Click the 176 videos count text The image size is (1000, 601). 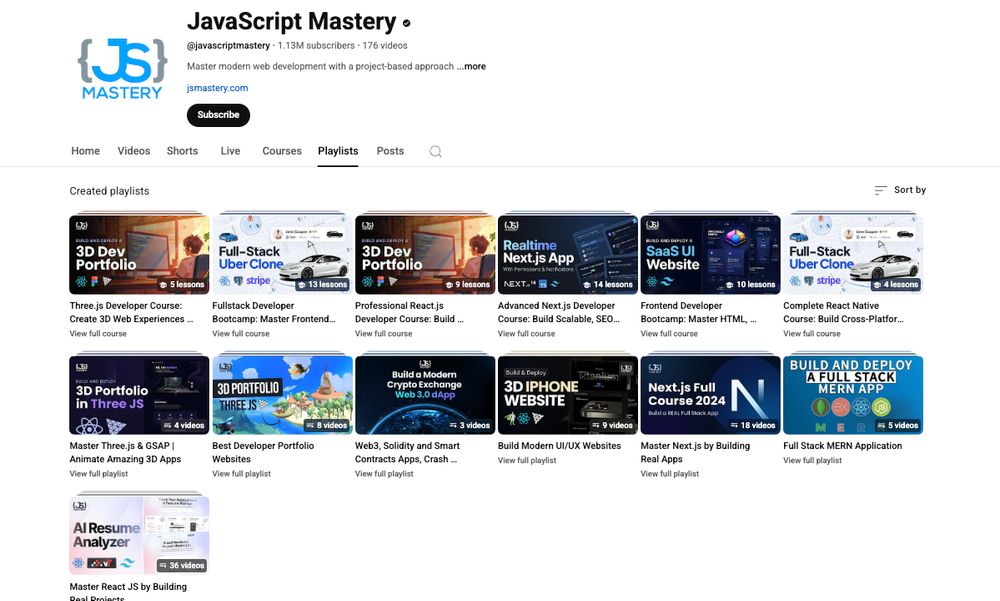coord(385,46)
